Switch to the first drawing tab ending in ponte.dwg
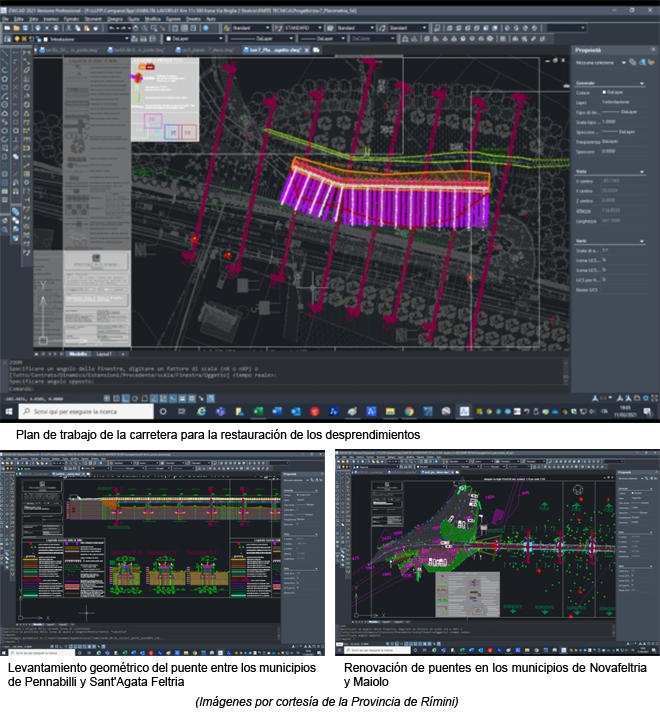Screen dimensions: 660x715 [x=69, y=50]
